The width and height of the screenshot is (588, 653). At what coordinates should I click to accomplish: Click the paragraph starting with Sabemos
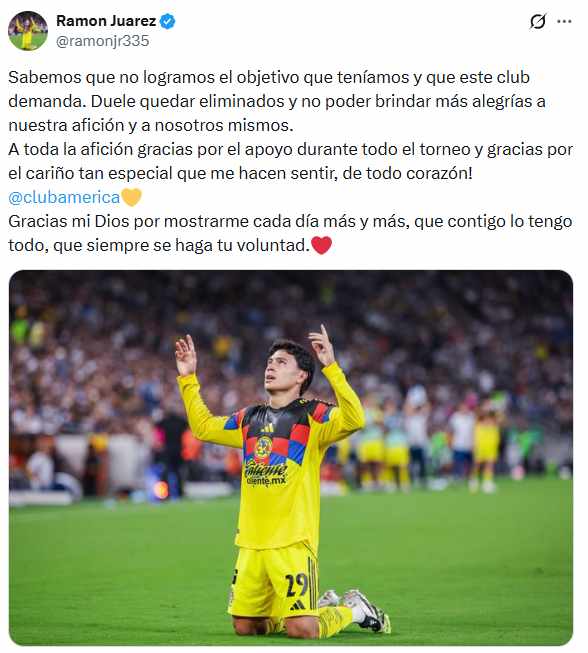pos(277,101)
